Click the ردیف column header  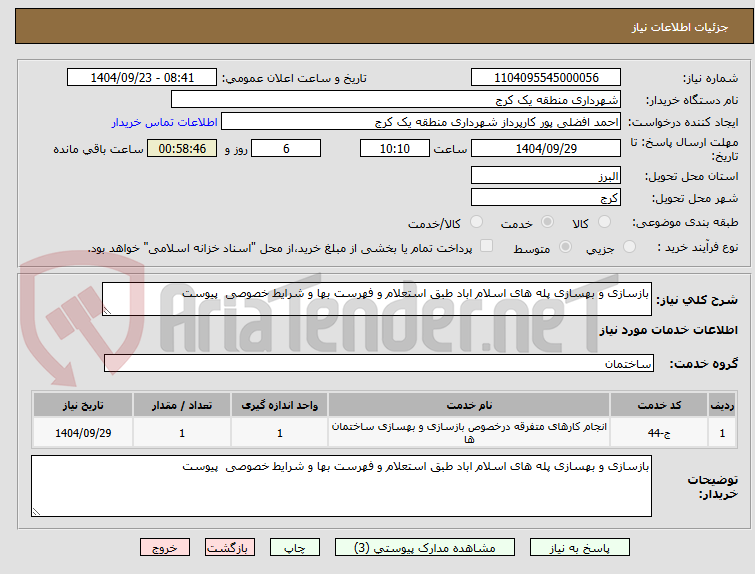[722, 405]
